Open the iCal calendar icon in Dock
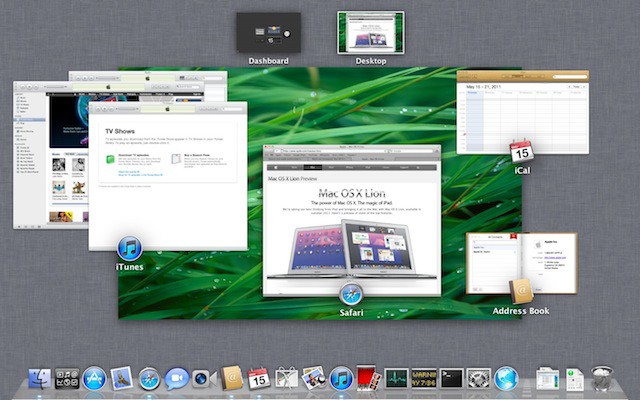The height and width of the screenshot is (400, 640). [259, 378]
